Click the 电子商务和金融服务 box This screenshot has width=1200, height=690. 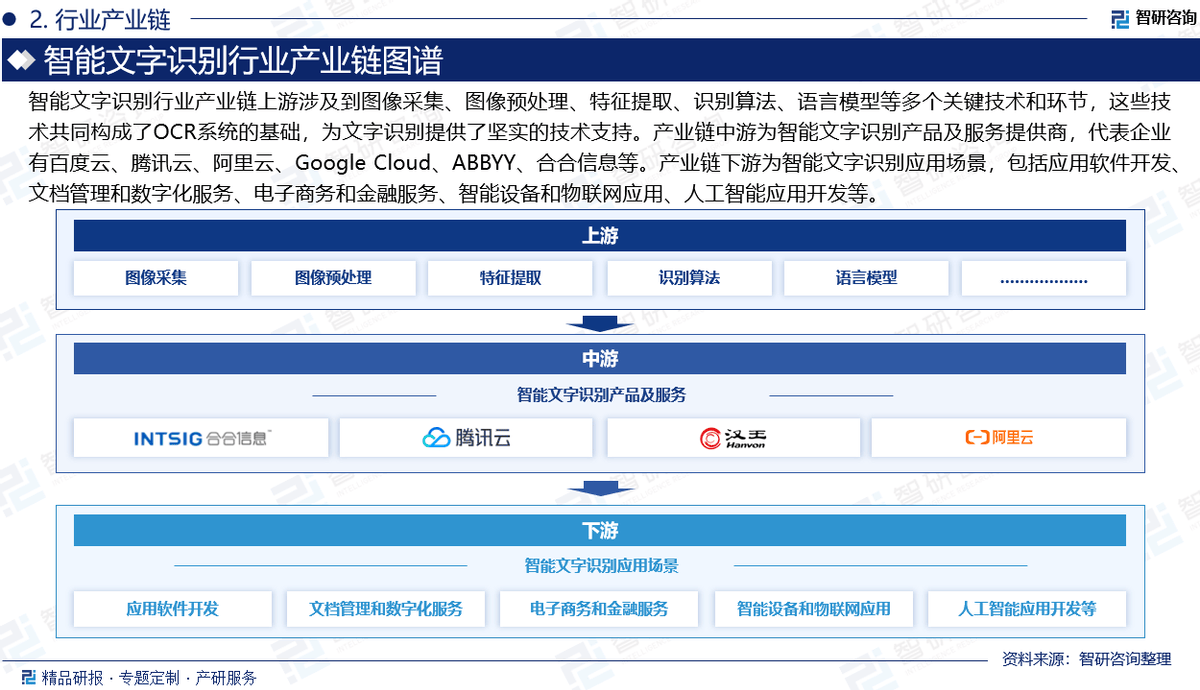click(599, 608)
